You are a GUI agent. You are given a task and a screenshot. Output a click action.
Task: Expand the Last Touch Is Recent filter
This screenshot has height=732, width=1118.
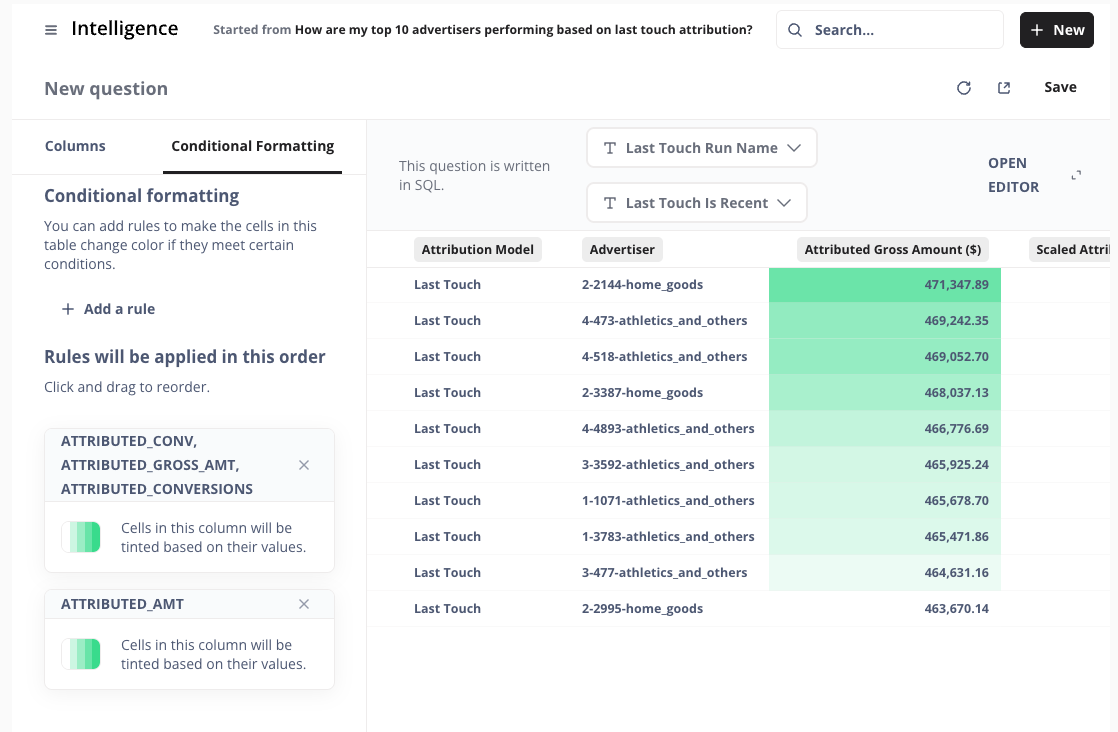point(784,203)
